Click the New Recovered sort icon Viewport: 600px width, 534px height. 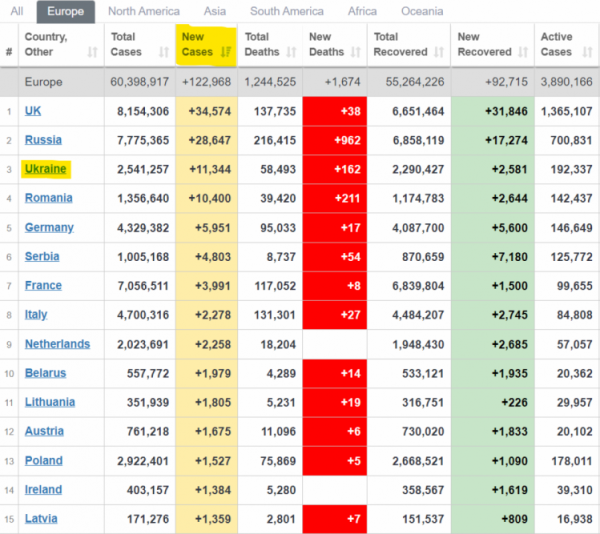pos(523,52)
